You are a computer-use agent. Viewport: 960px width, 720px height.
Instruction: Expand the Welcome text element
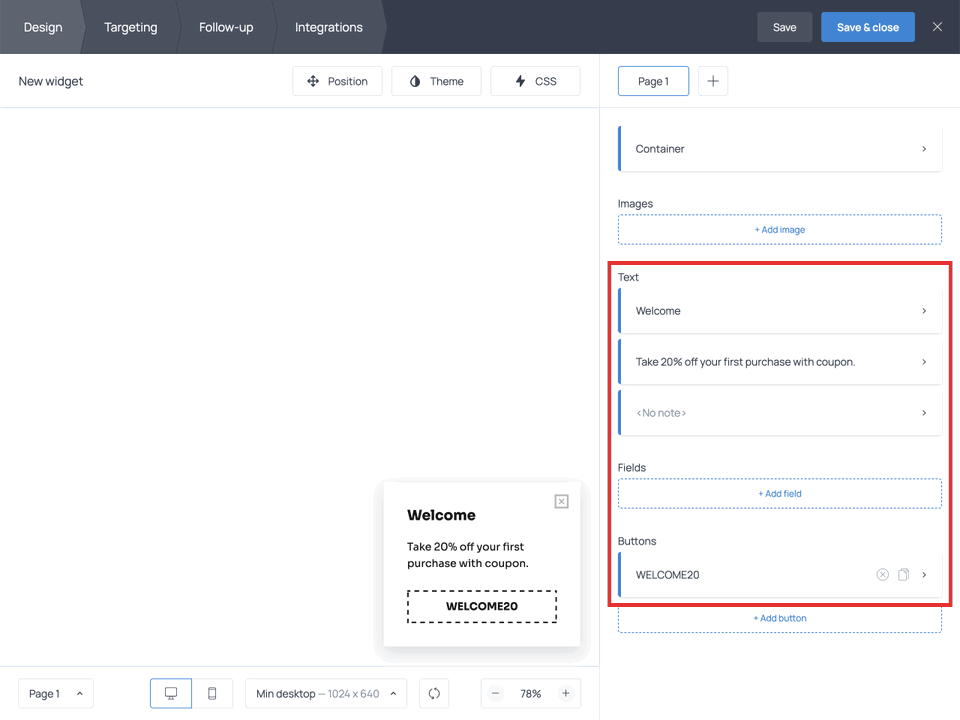pos(779,310)
